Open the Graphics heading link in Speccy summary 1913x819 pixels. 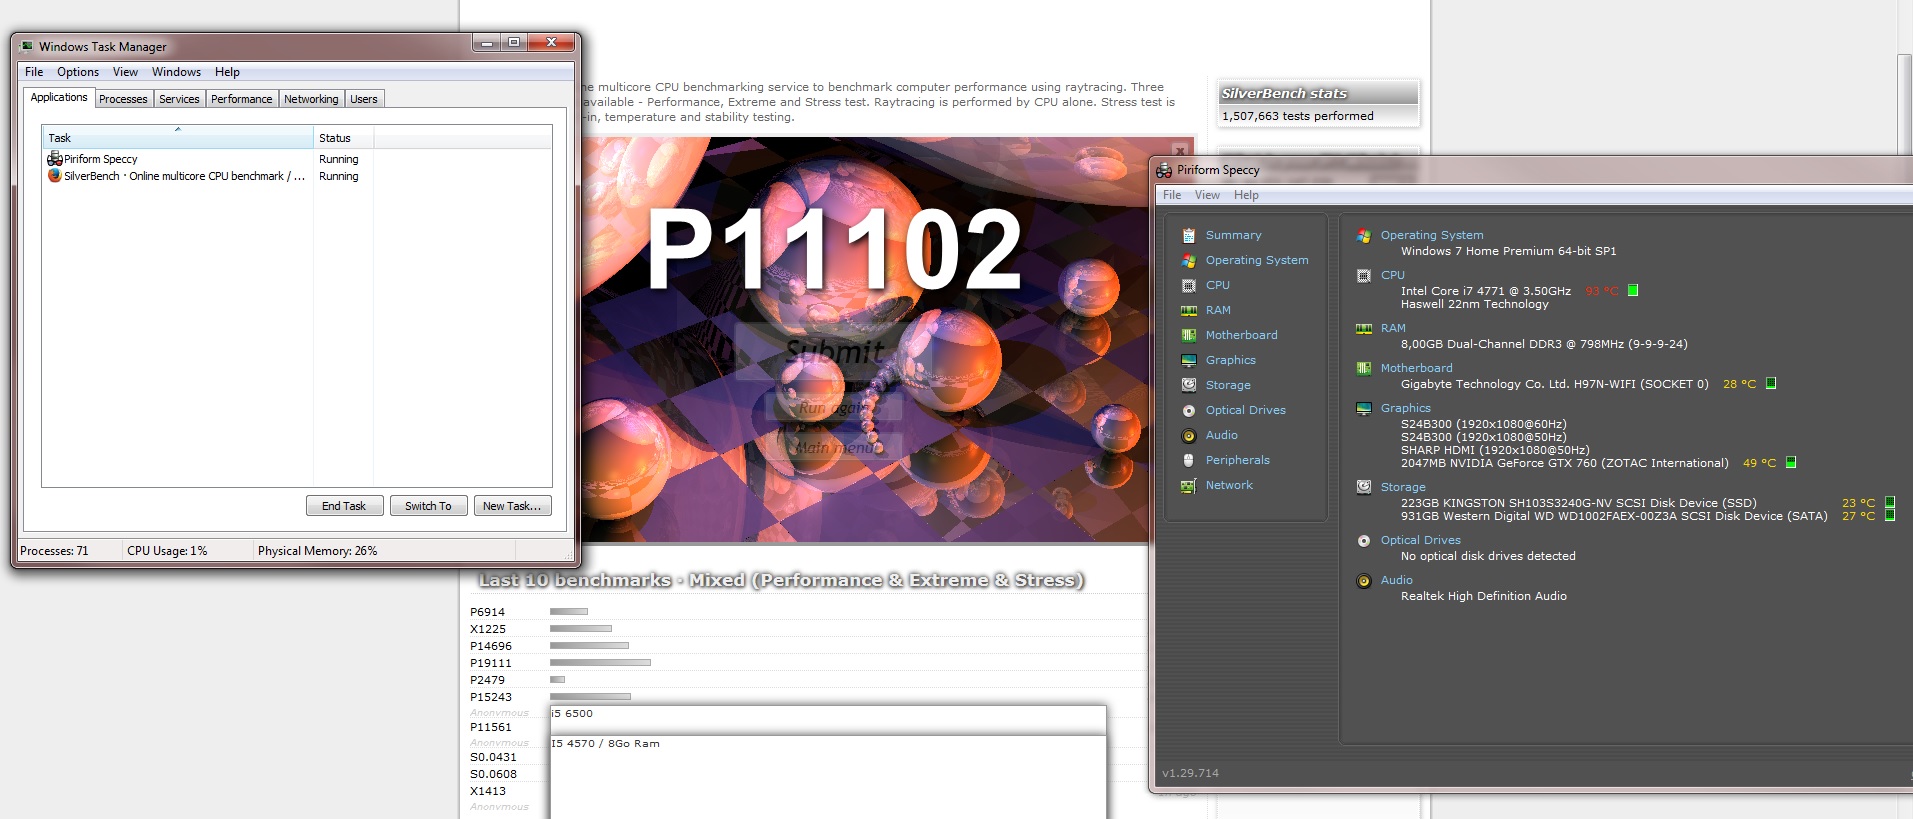(x=1406, y=408)
